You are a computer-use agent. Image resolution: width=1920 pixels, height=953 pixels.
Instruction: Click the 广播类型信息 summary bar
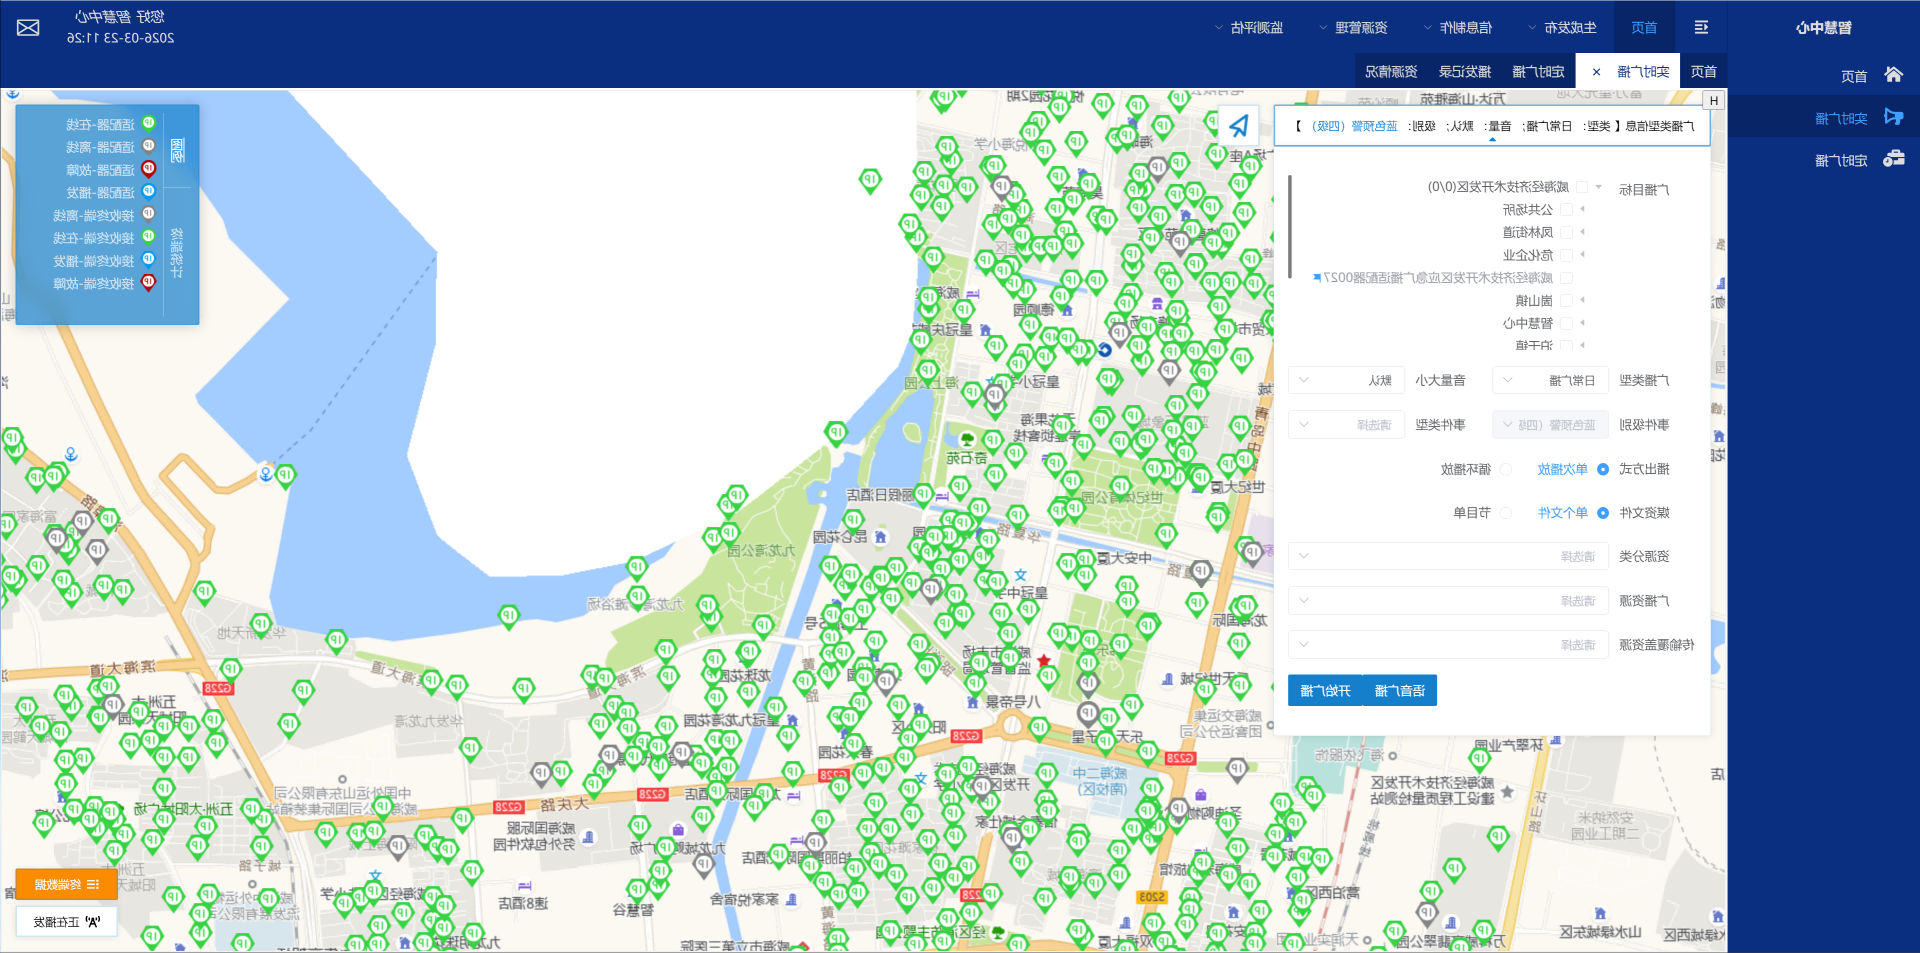[1492, 126]
